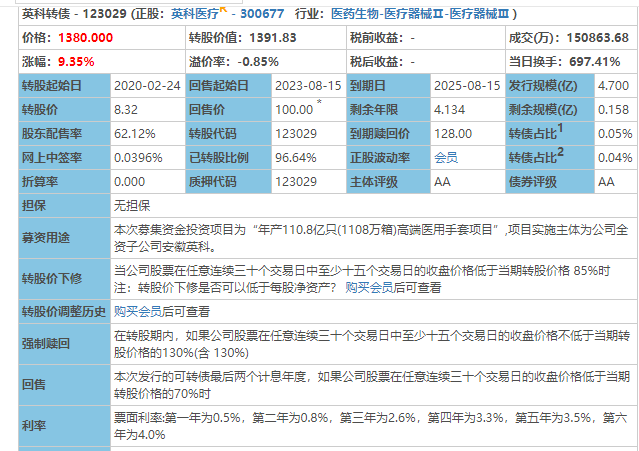Select the 折算率 value 0.000
The width and height of the screenshot is (639, 451).
129,182
